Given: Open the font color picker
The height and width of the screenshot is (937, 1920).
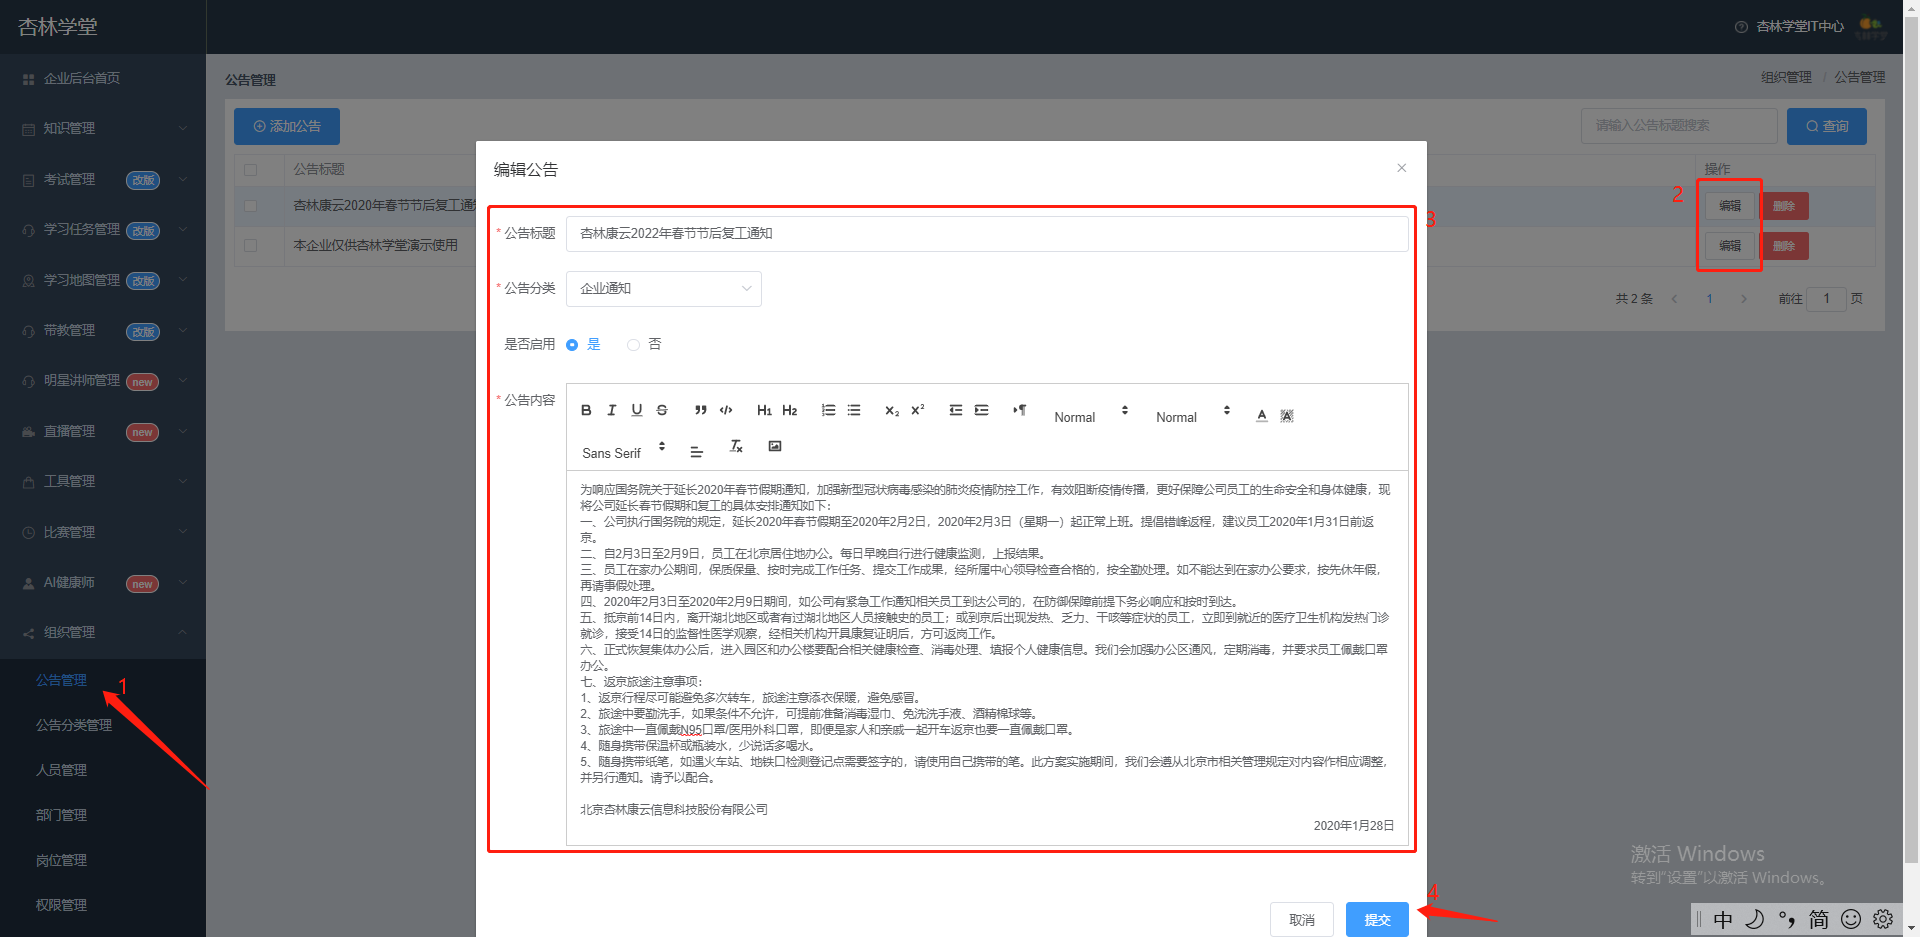Looking at the screenshot, I should point(1262,415).
